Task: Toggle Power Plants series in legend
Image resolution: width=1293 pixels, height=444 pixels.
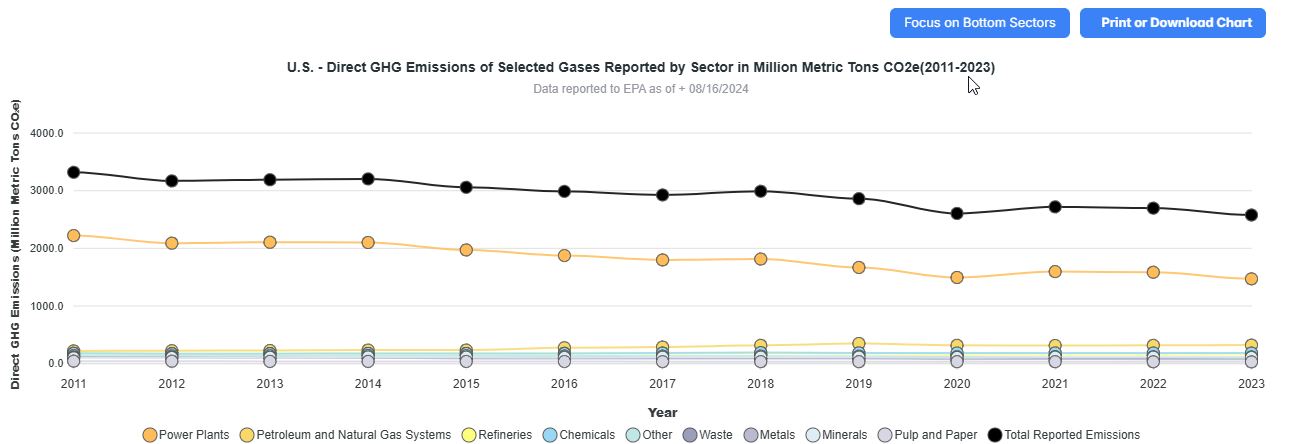Action: point(186,435)
